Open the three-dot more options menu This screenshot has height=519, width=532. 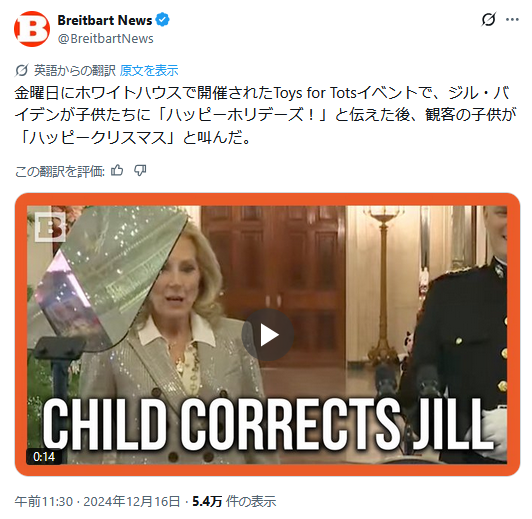(x=512, y=19)
